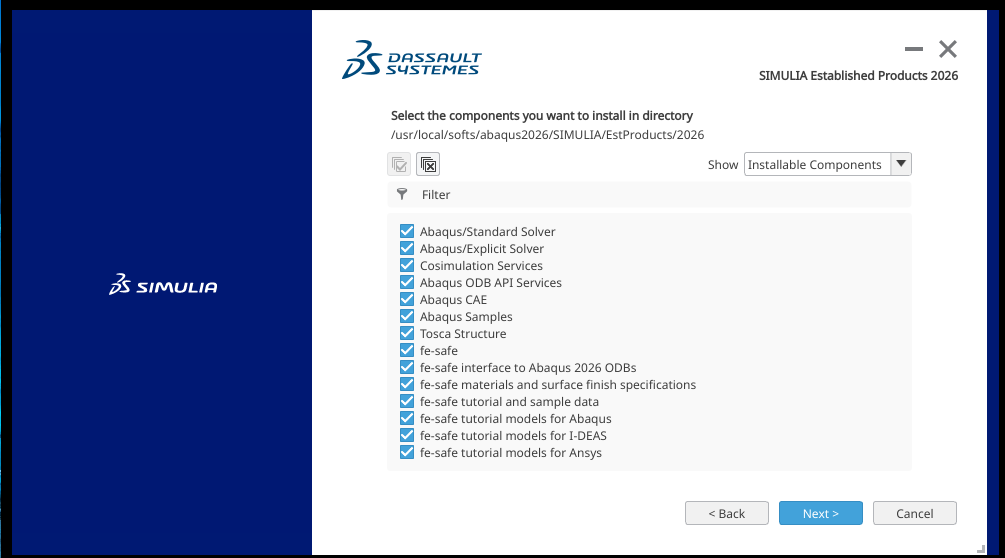Screen dimensions: 1005x558
Task: Disable Abaqus CAE component
Action: click(407, 299)
